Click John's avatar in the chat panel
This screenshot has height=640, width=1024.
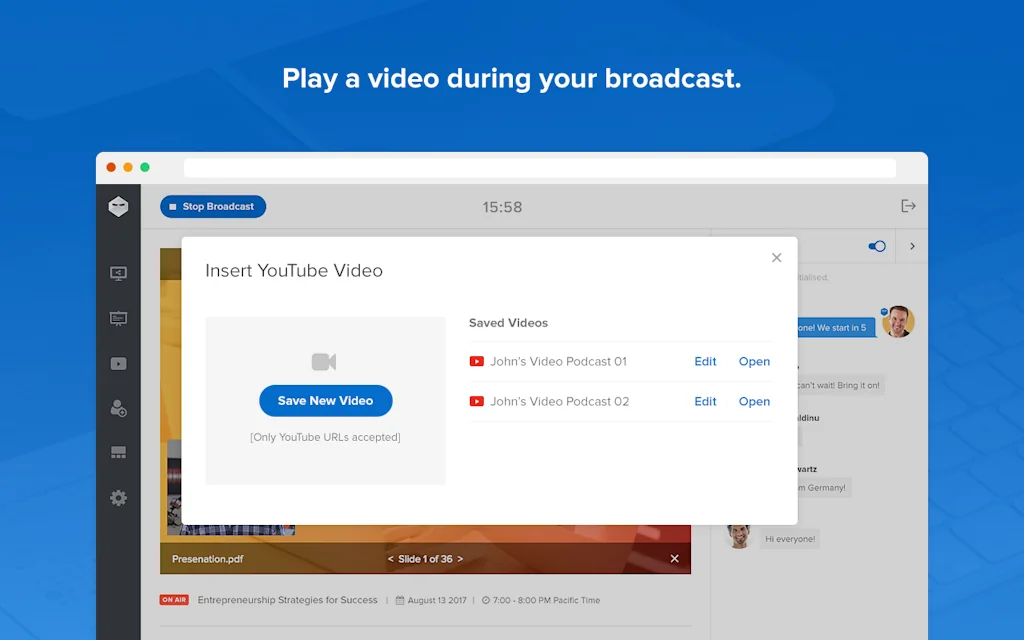coord(897,322)
